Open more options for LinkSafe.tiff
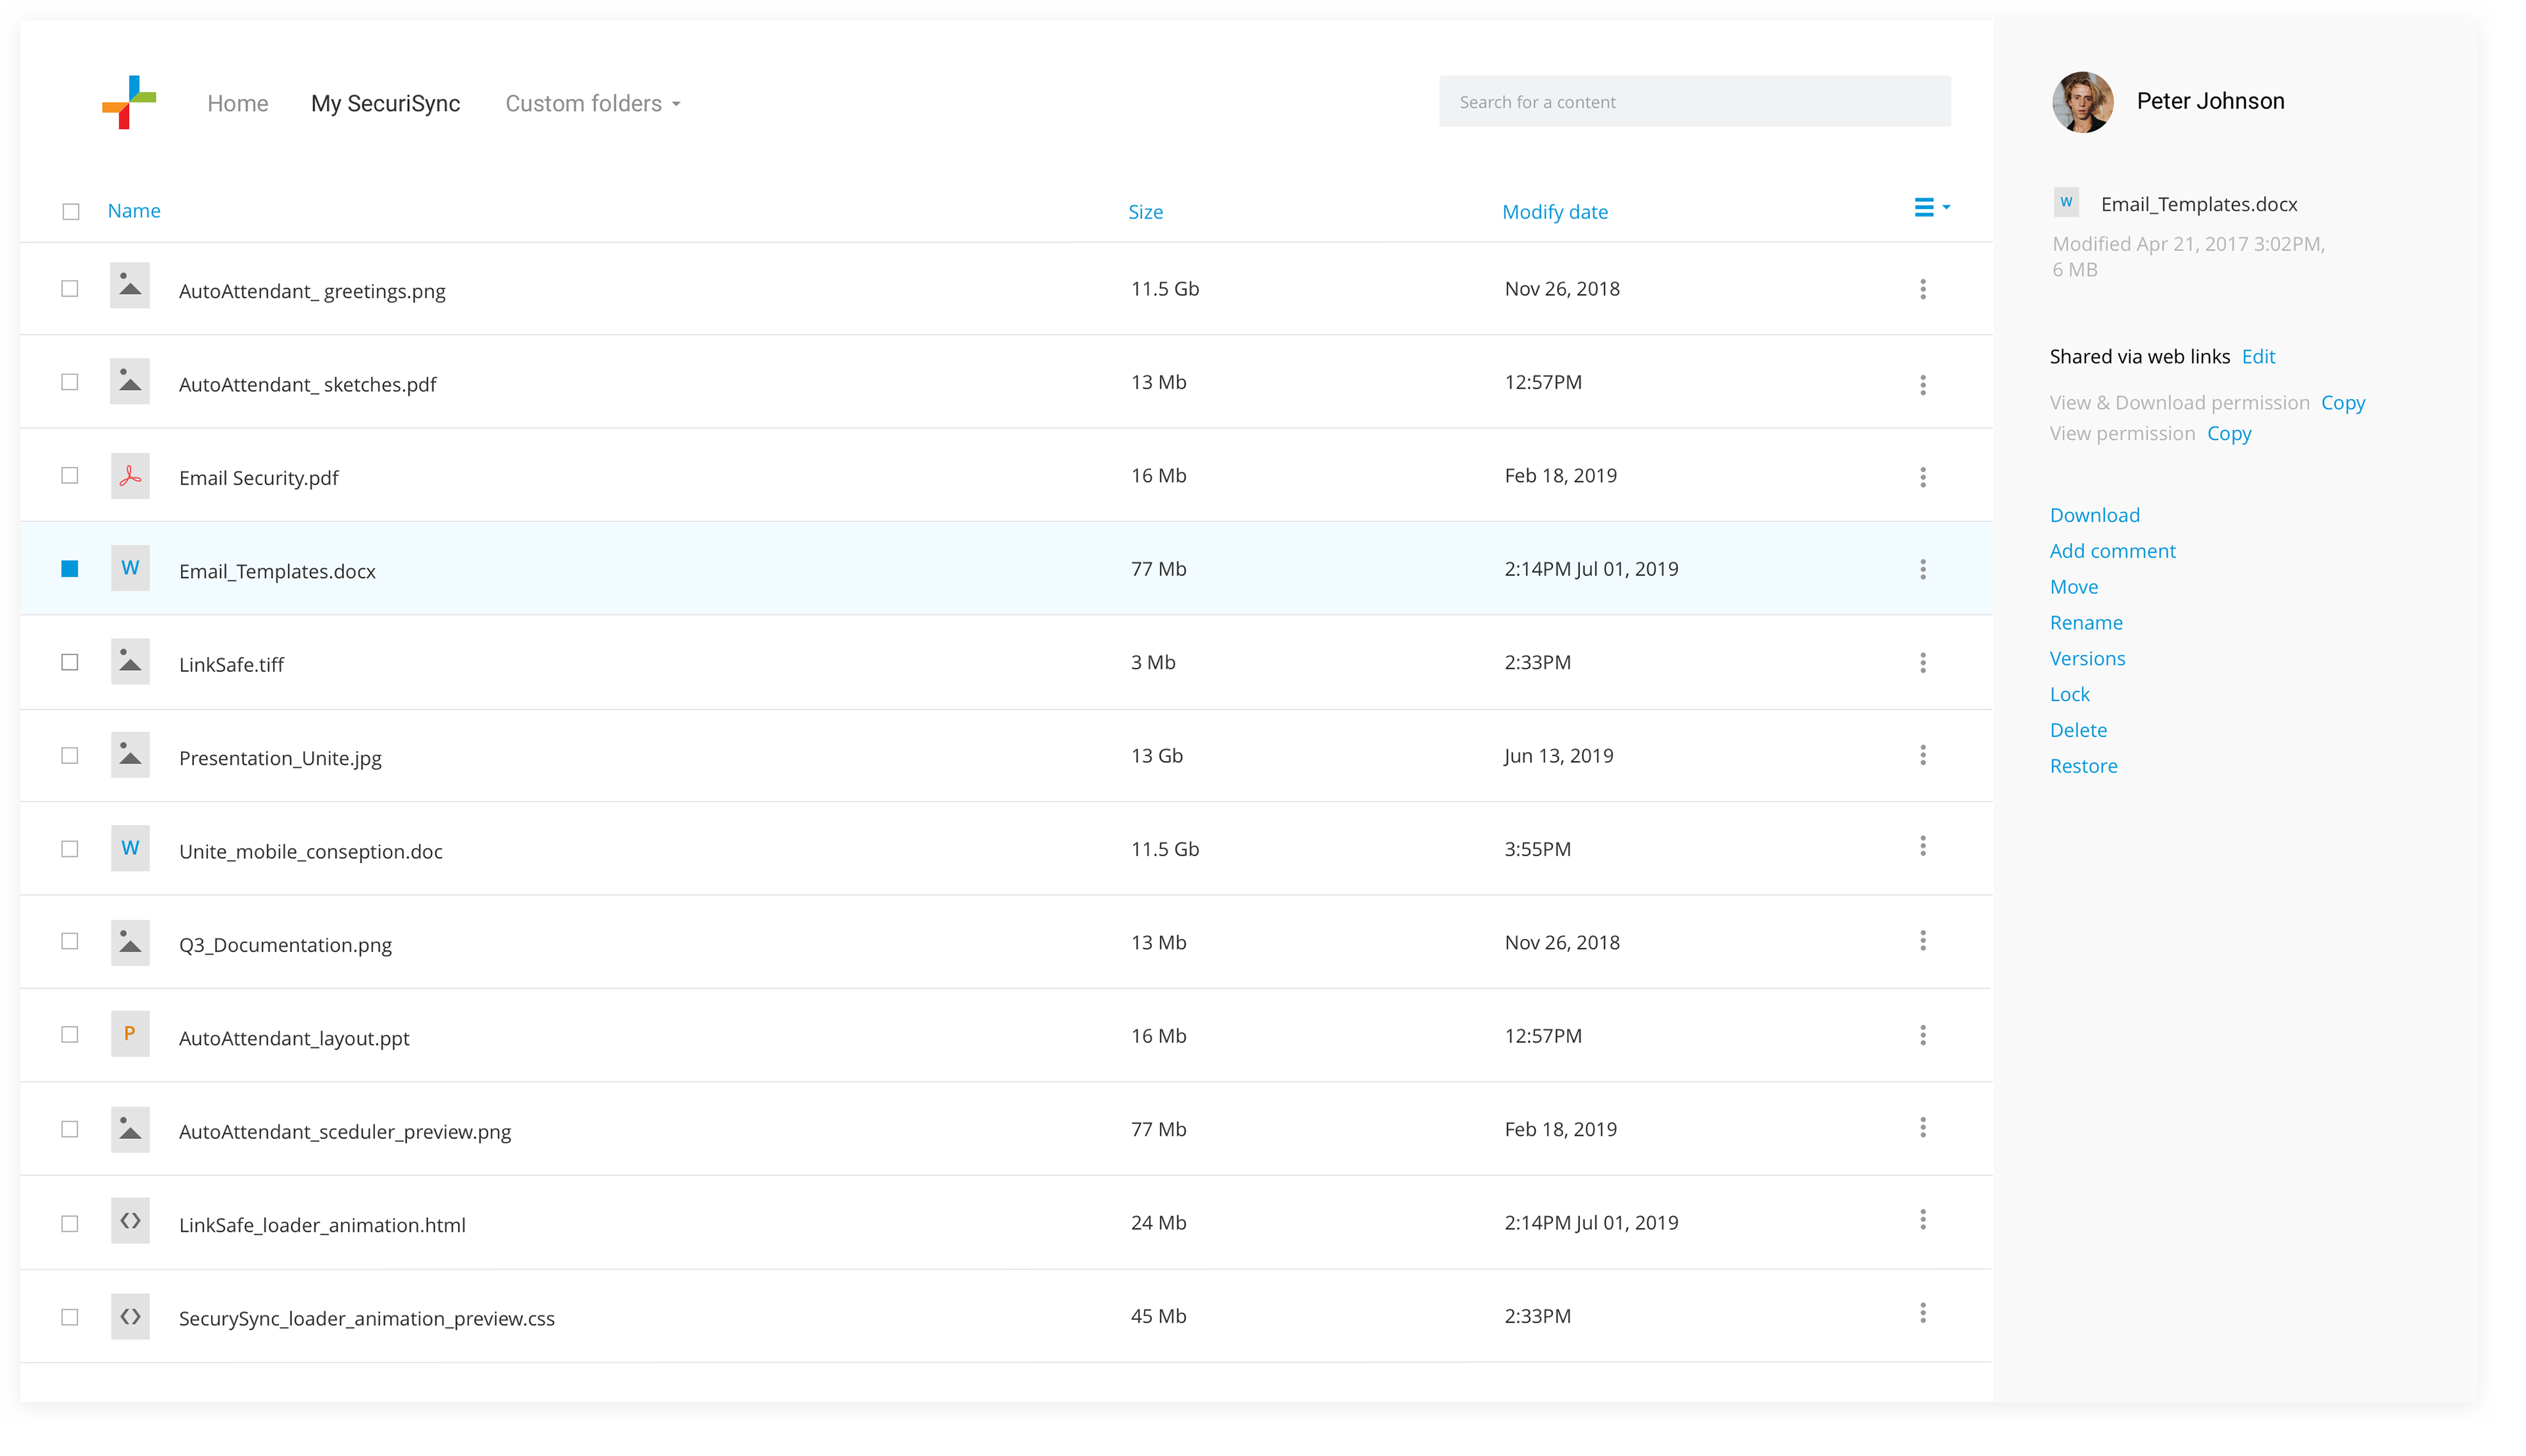The height and width of the screenshot is (1456, 2526). [1922, 662]
